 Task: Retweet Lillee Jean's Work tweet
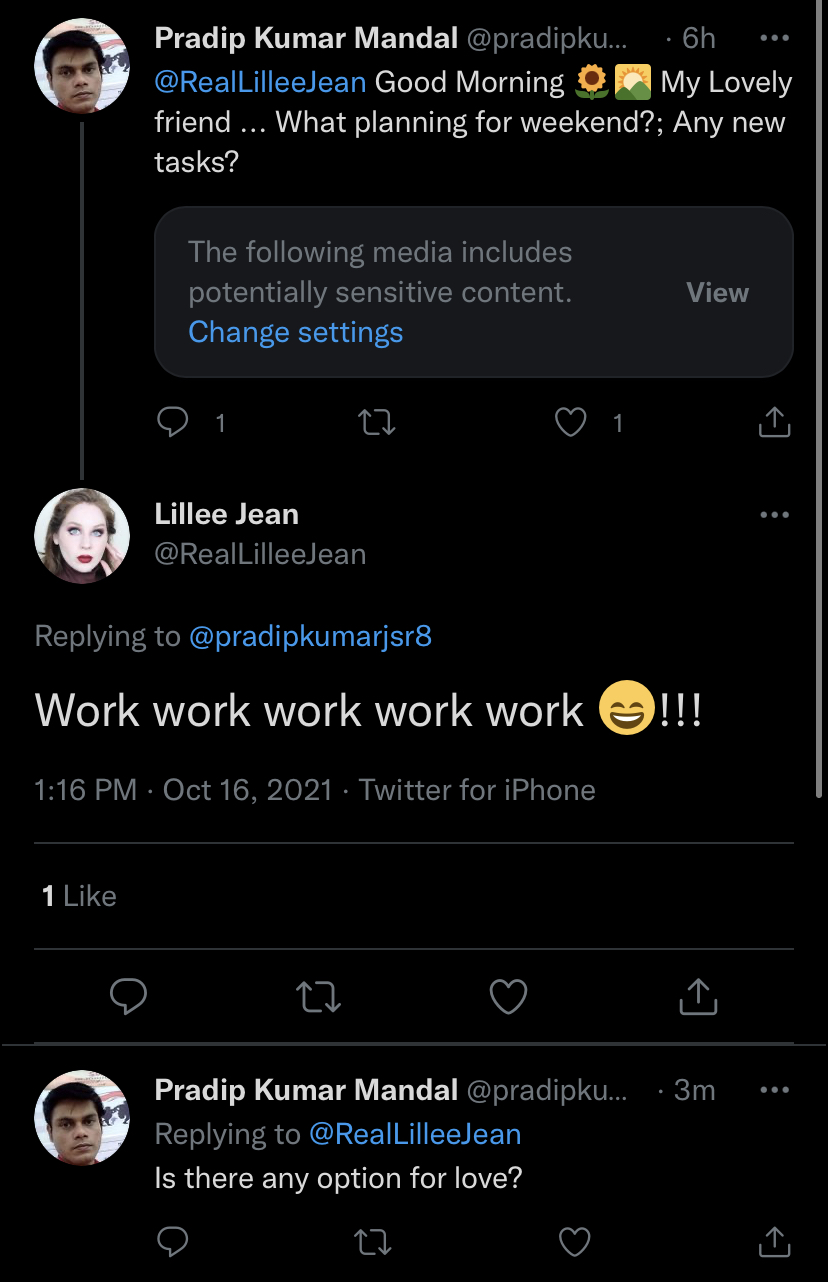[320, 996]
